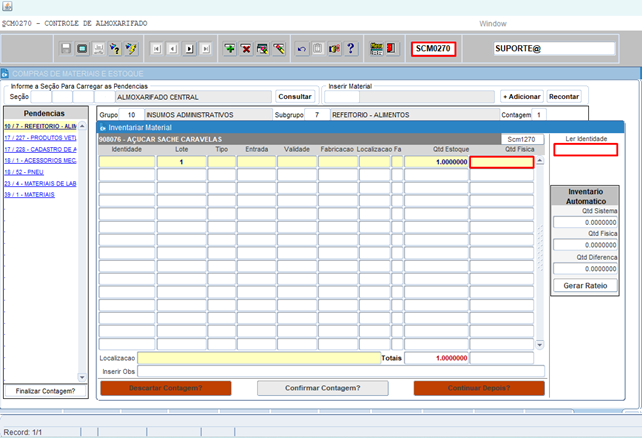Click the Inserir Material code field
The image size is (642, 438).
pos(342,97)
